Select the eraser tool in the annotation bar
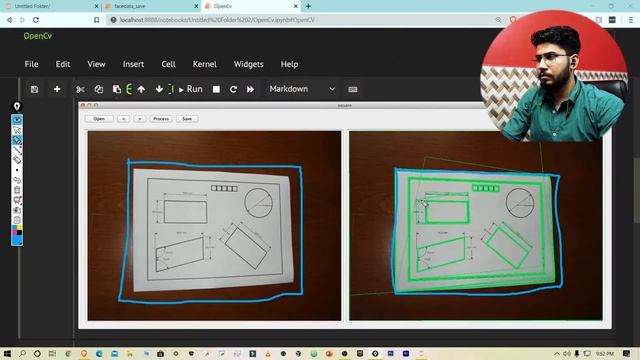 17,160
